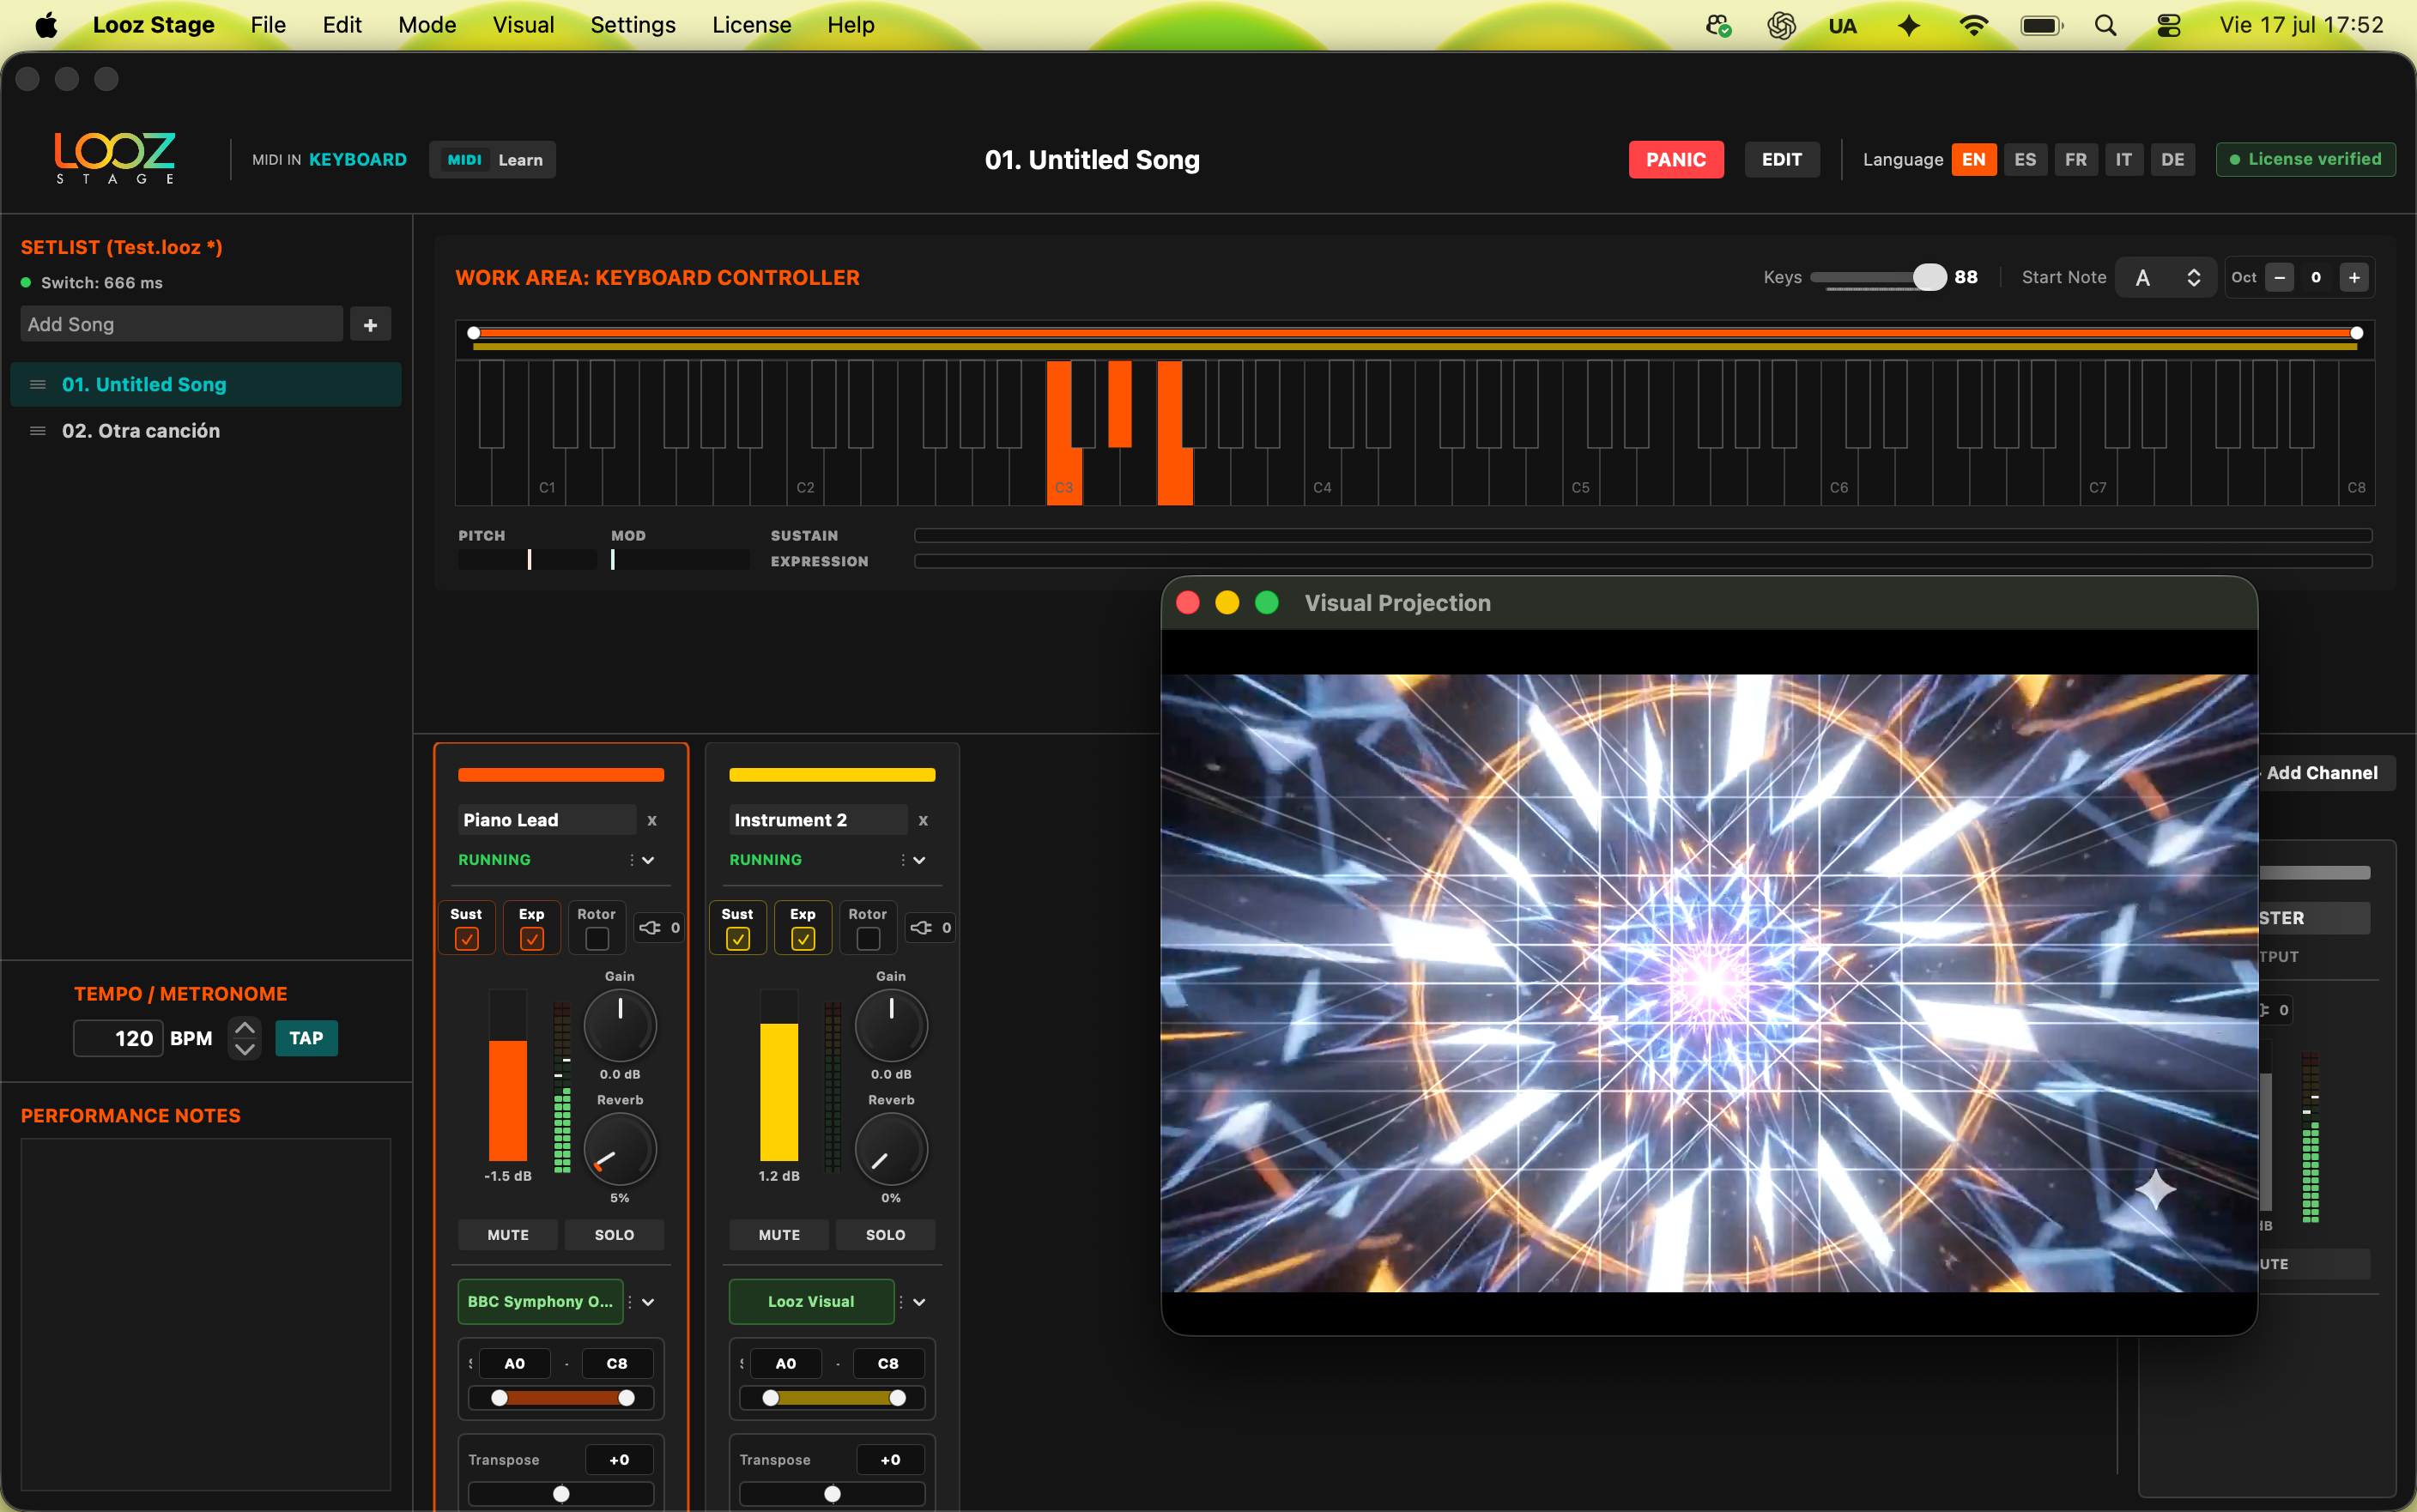Click the Performance Notes text area
The image size is (2417, 1512).
(206, 1314)
